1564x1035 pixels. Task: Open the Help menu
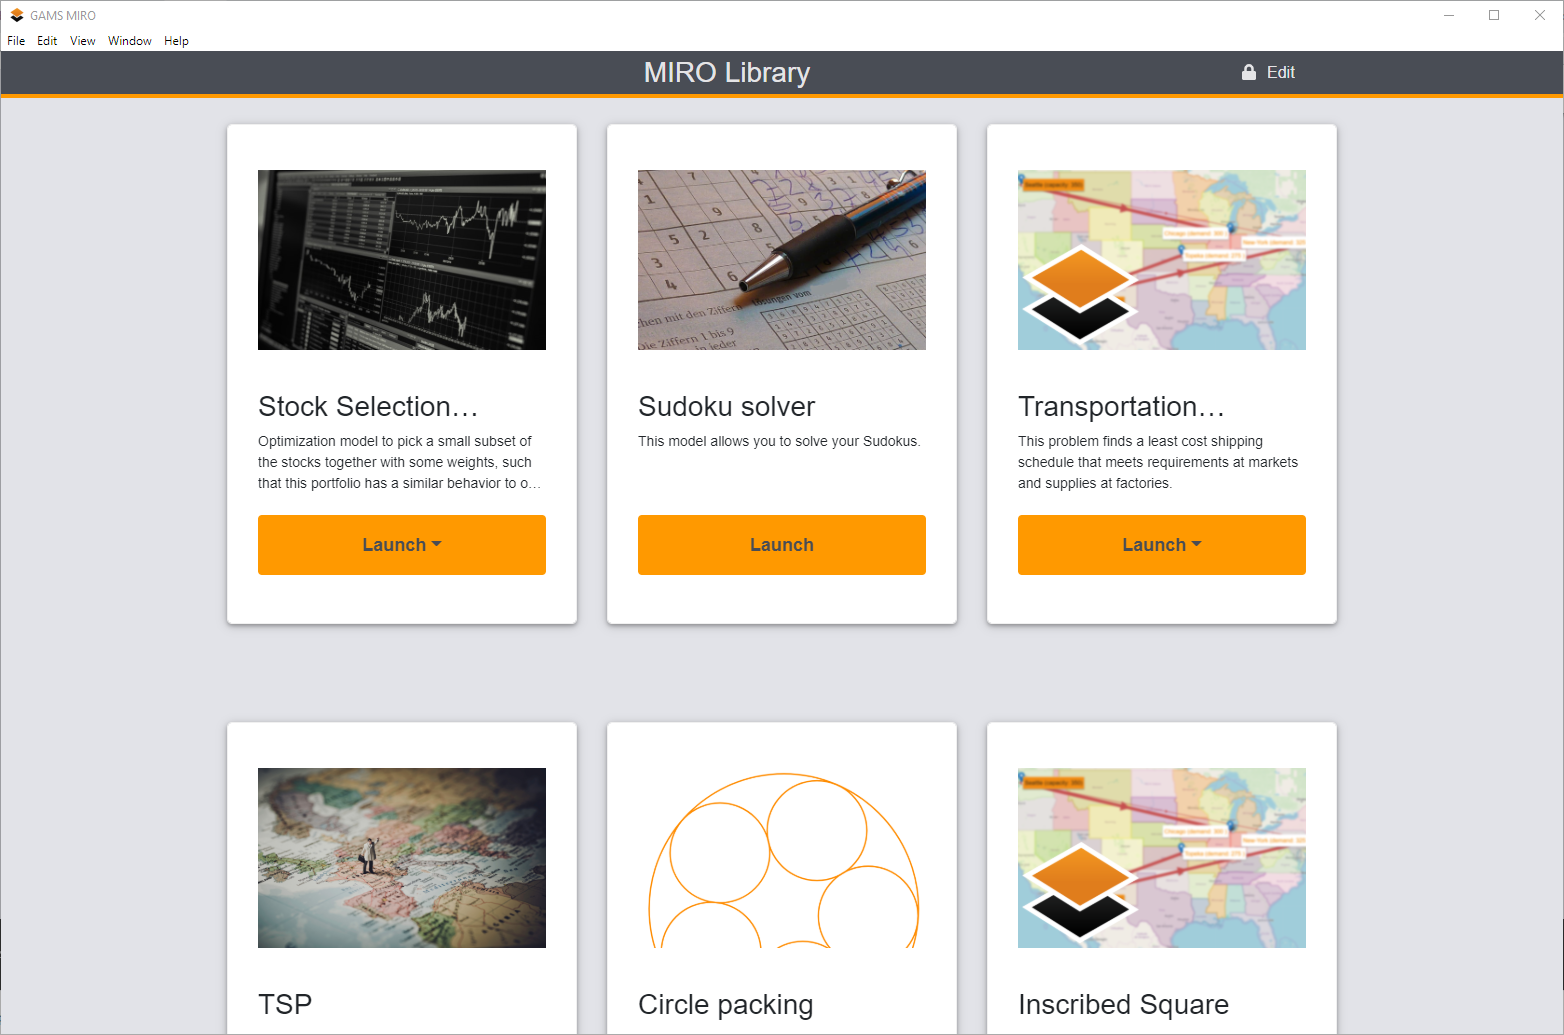pos(176,41)
